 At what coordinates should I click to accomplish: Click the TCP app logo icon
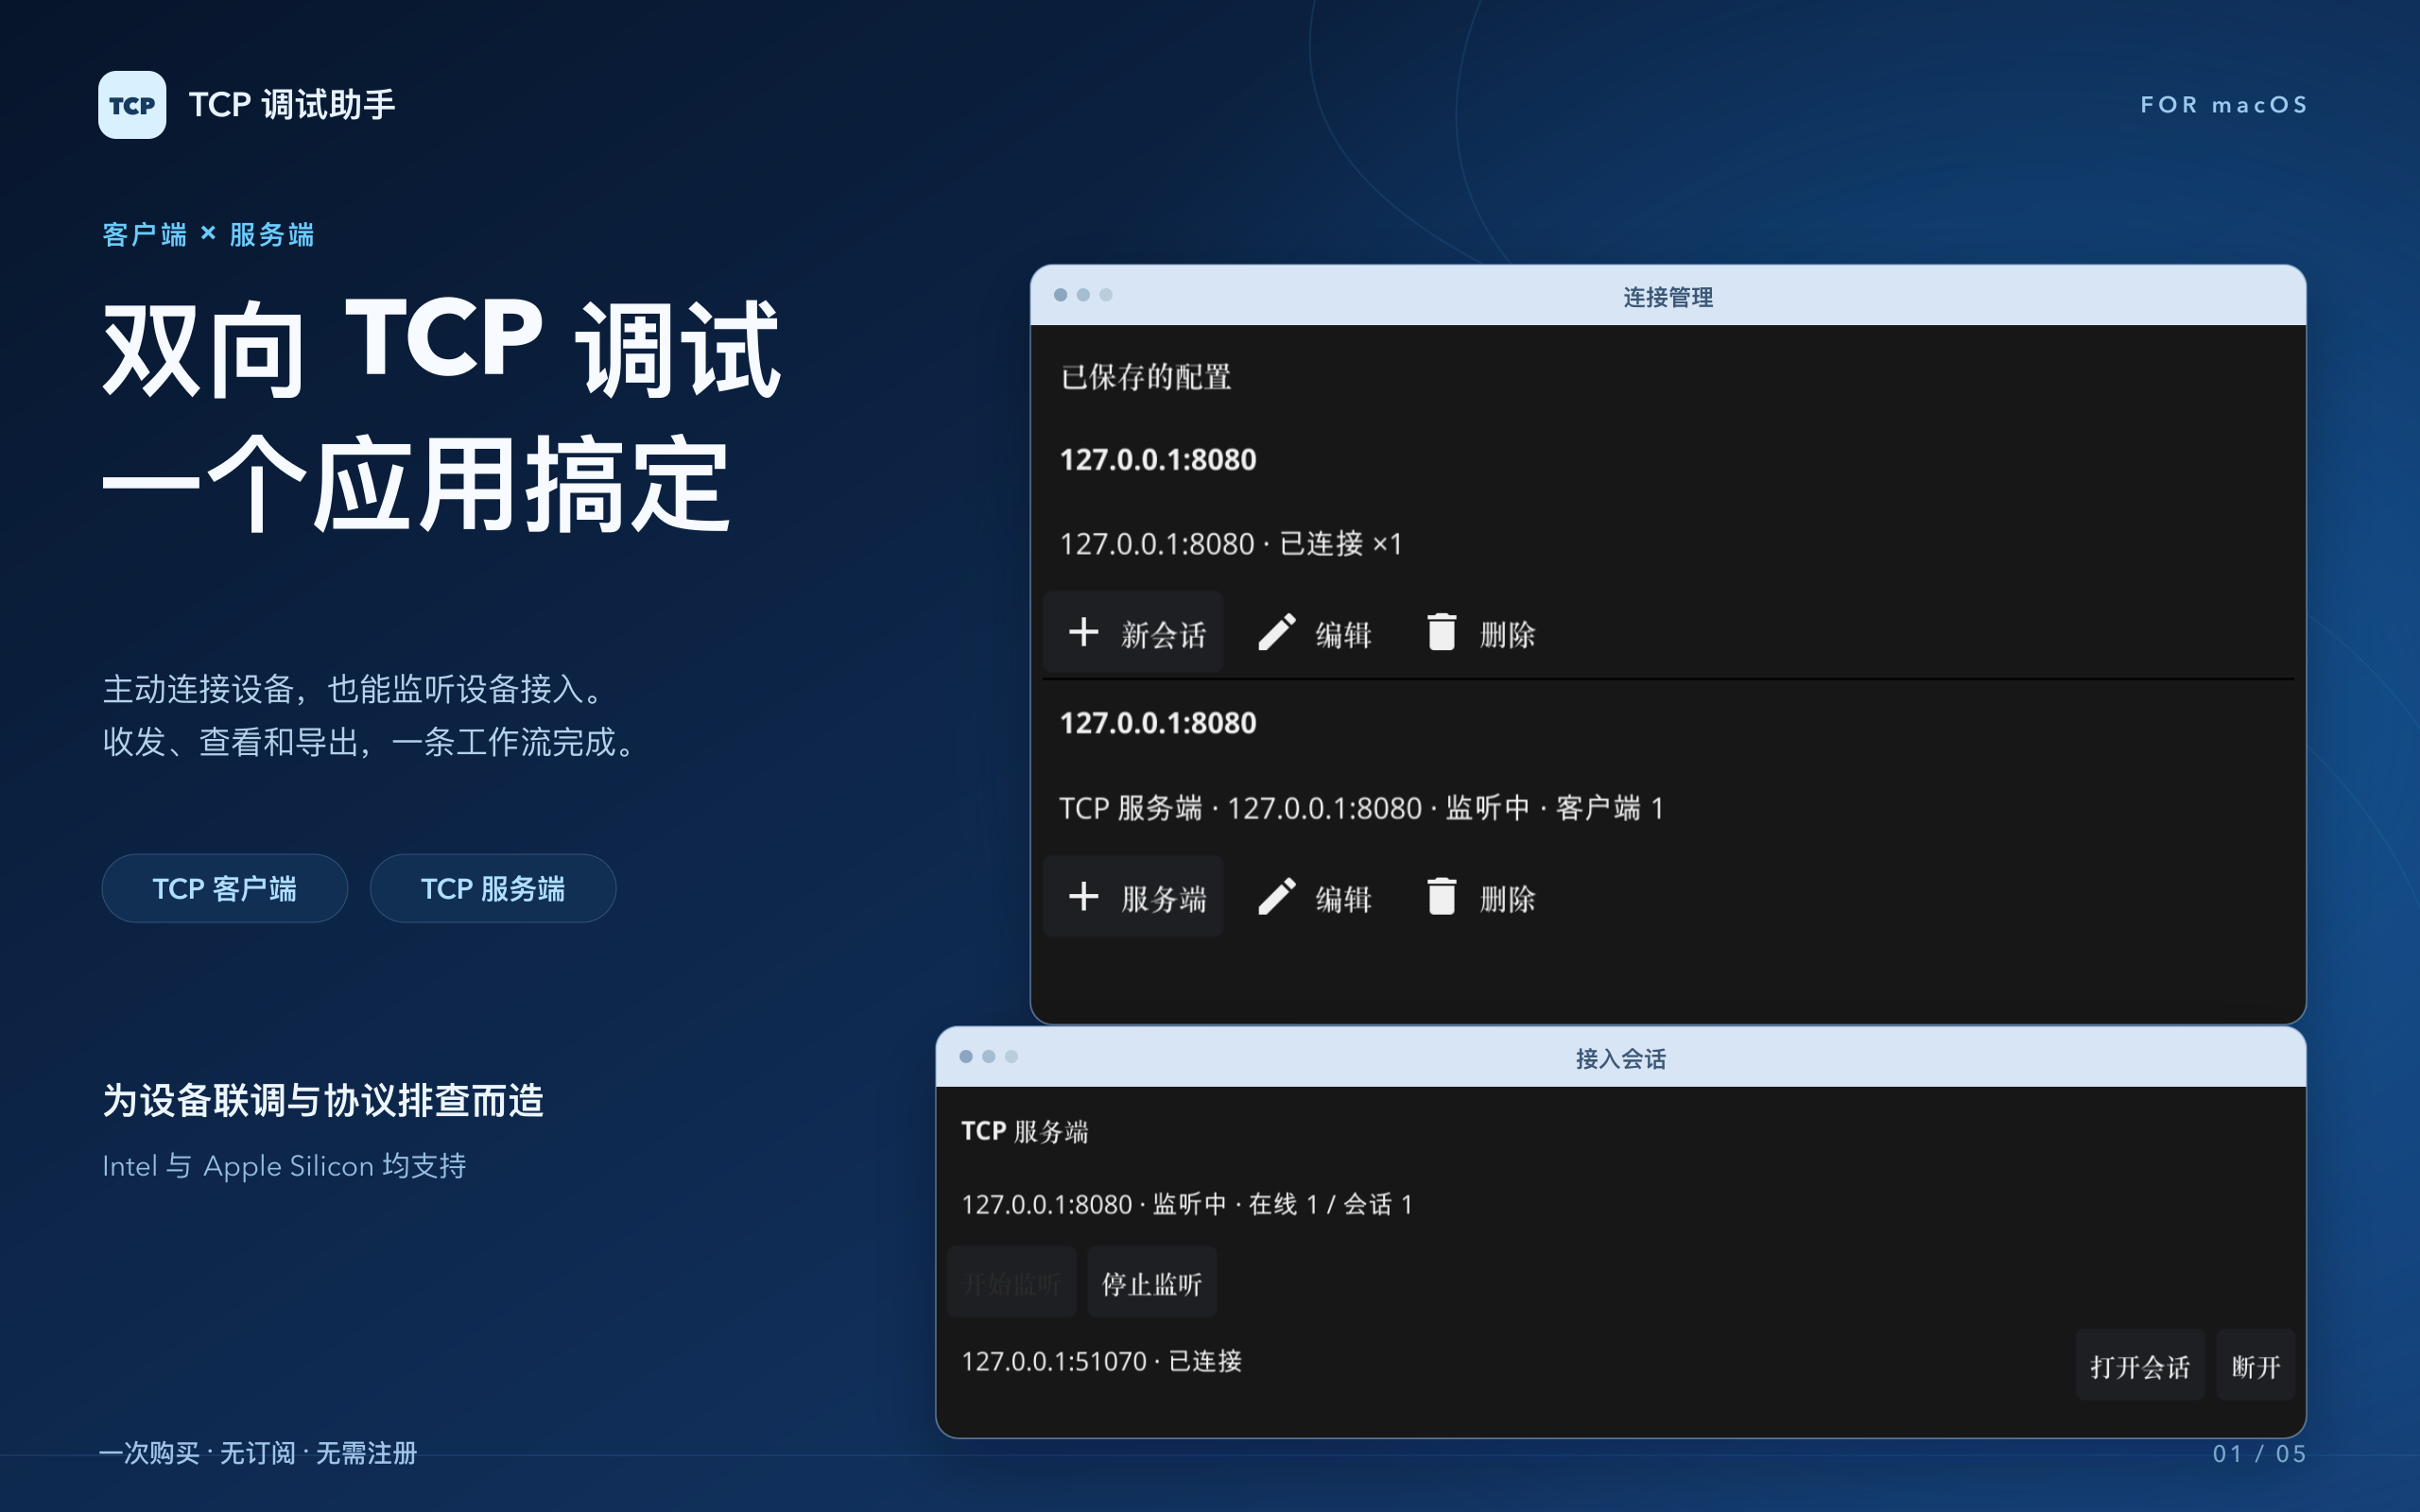(132, 105)
